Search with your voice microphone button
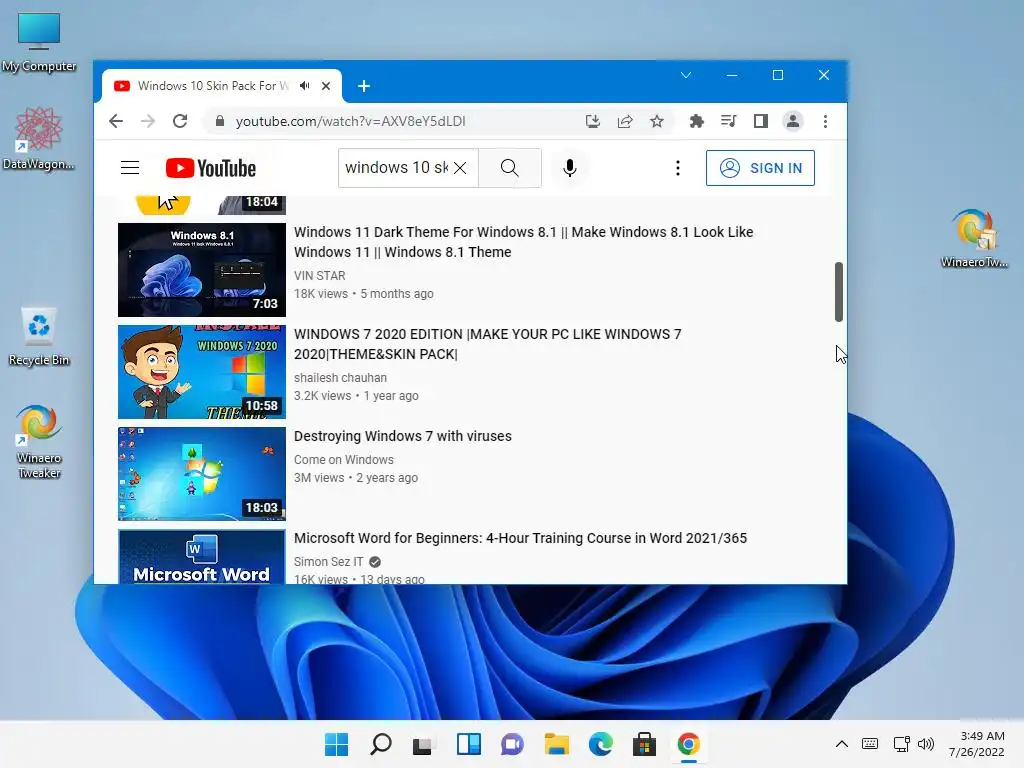 (x=569, y=168)
